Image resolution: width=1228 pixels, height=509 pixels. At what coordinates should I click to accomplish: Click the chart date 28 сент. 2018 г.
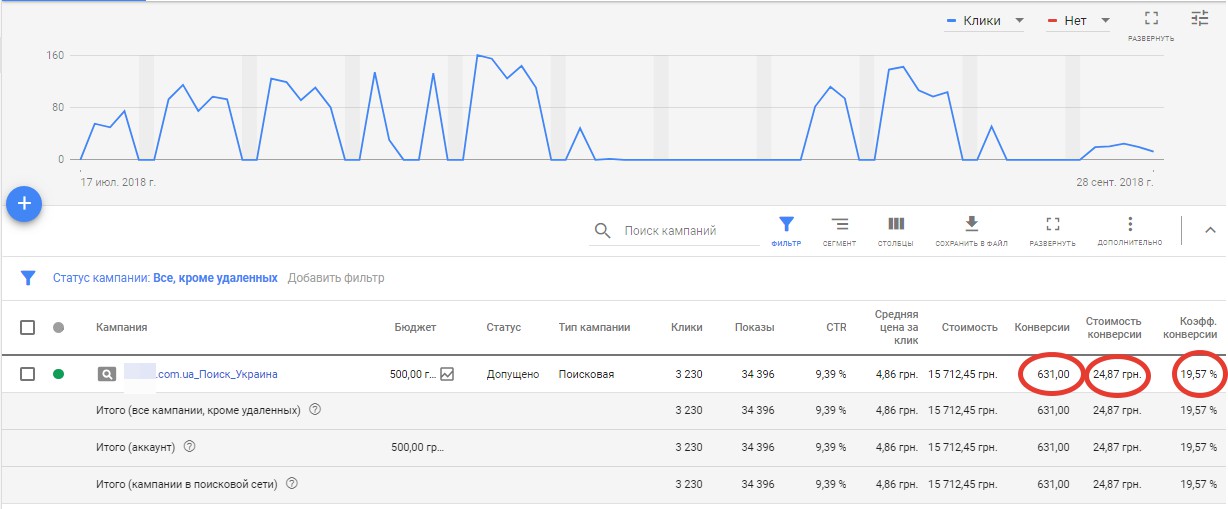(x=1114, y=183)
